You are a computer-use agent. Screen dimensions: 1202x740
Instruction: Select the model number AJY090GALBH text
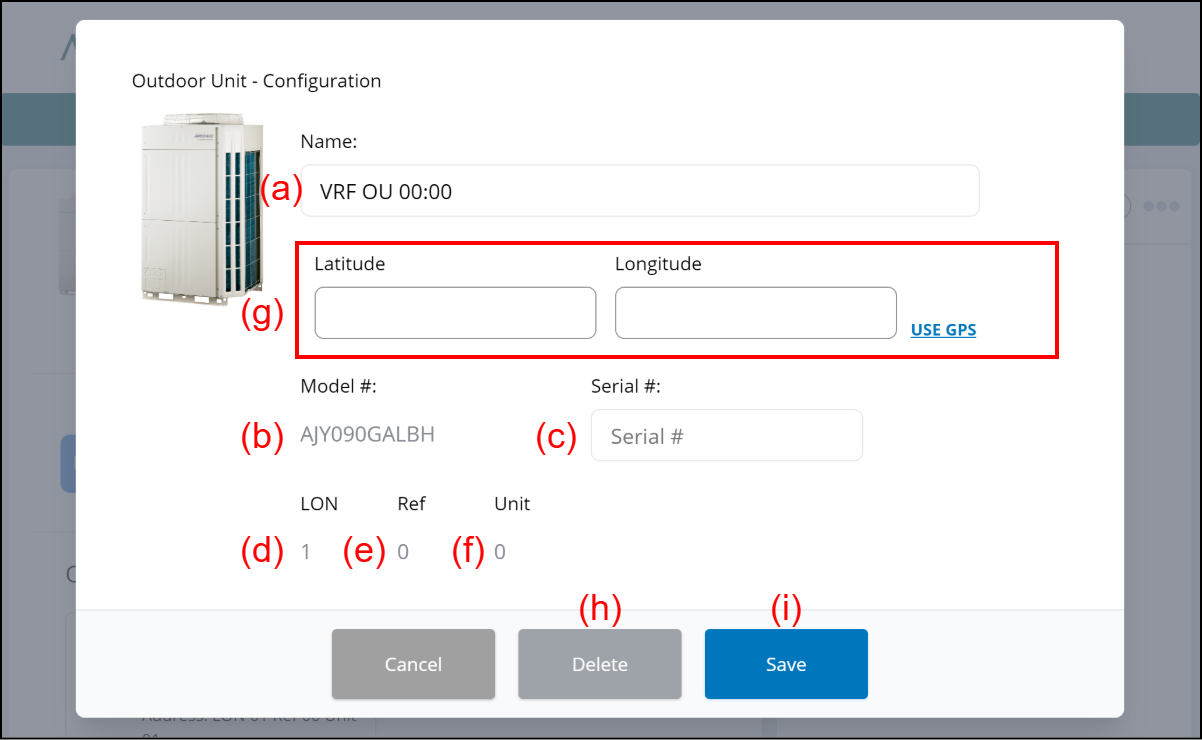click(x=367, y=435)
